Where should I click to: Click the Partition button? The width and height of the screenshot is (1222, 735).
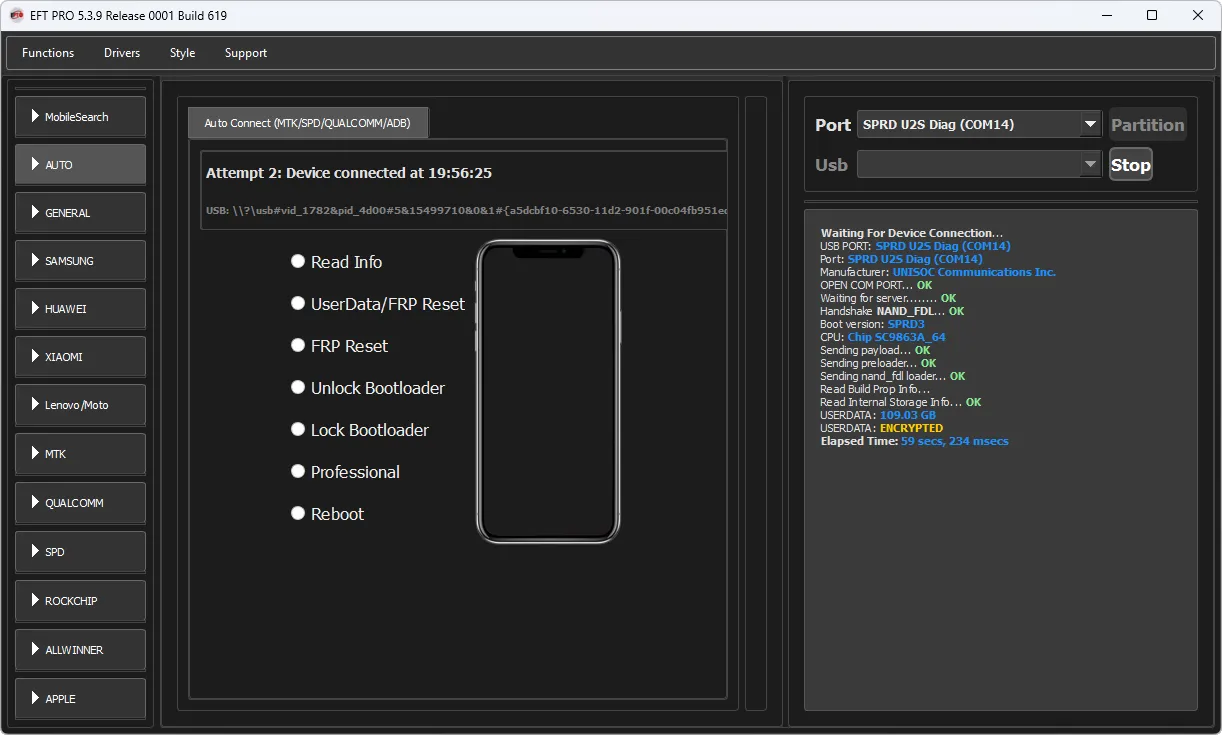tap(1147, 125)
